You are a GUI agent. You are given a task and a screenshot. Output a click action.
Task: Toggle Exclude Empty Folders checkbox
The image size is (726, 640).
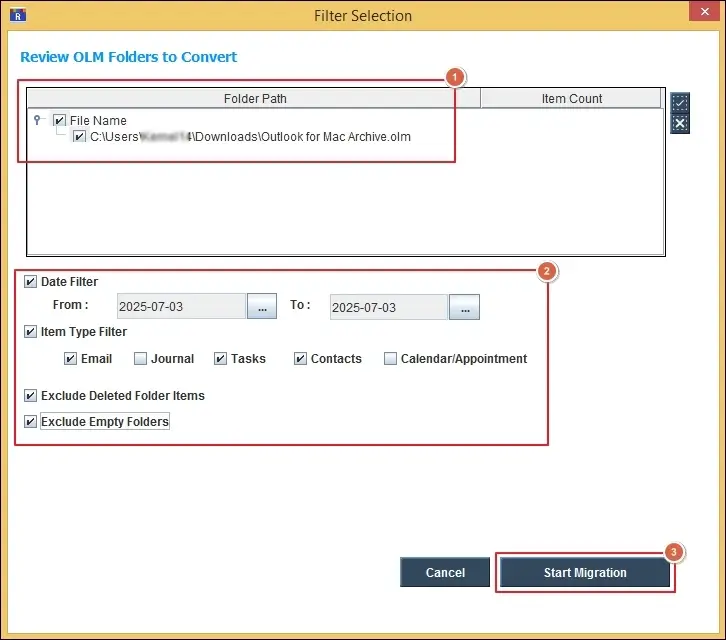pos(31,421)
